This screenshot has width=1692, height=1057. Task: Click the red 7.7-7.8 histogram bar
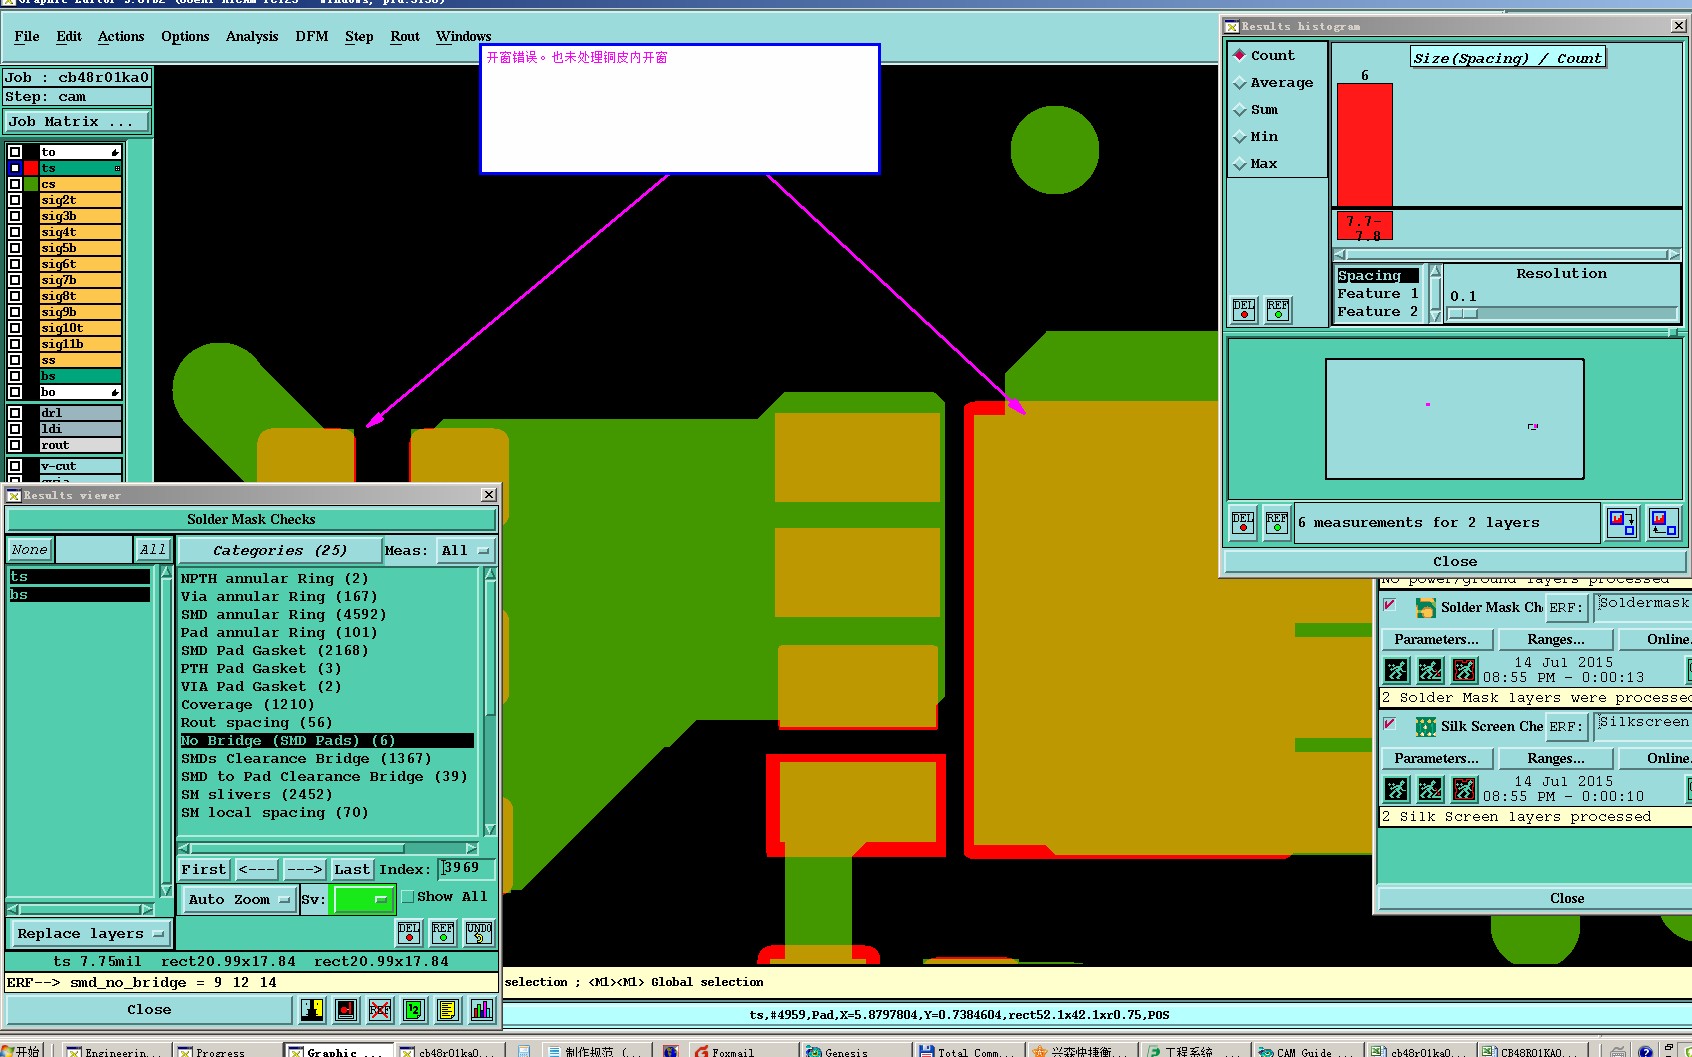(x=1364, y=145)
